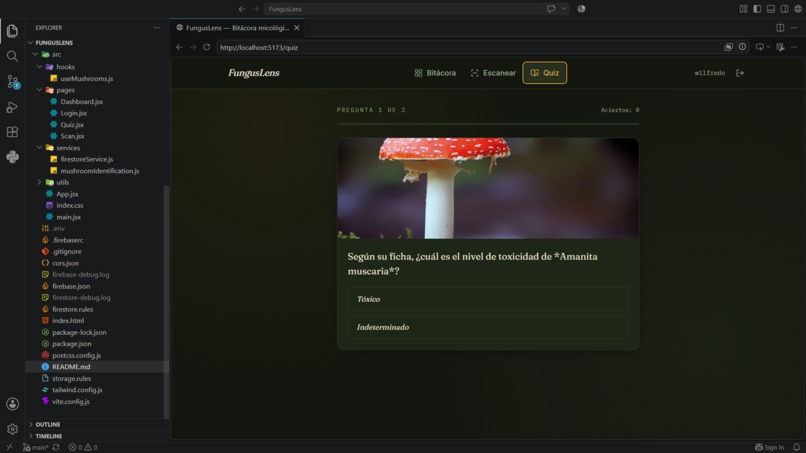Go back in the browser preview
806x453 pixels.
pos(179,47)
